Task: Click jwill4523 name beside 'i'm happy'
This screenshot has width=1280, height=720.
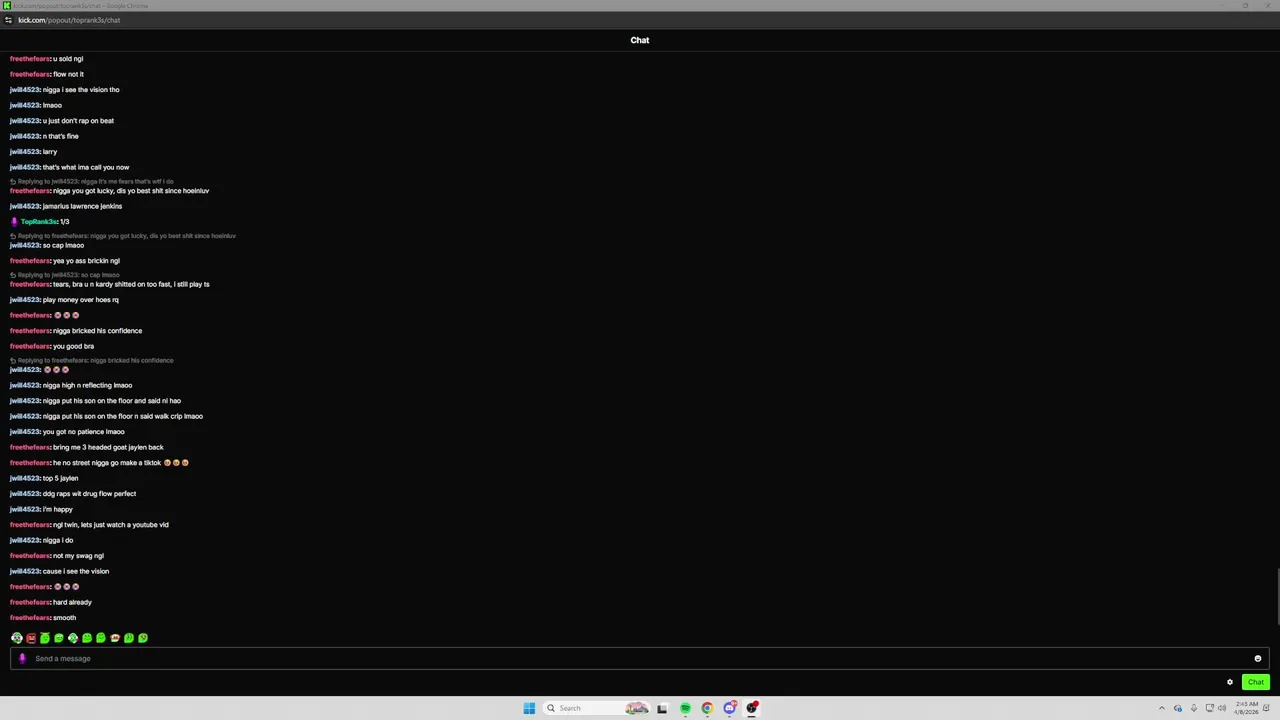Action: click(x=25, y=509)
